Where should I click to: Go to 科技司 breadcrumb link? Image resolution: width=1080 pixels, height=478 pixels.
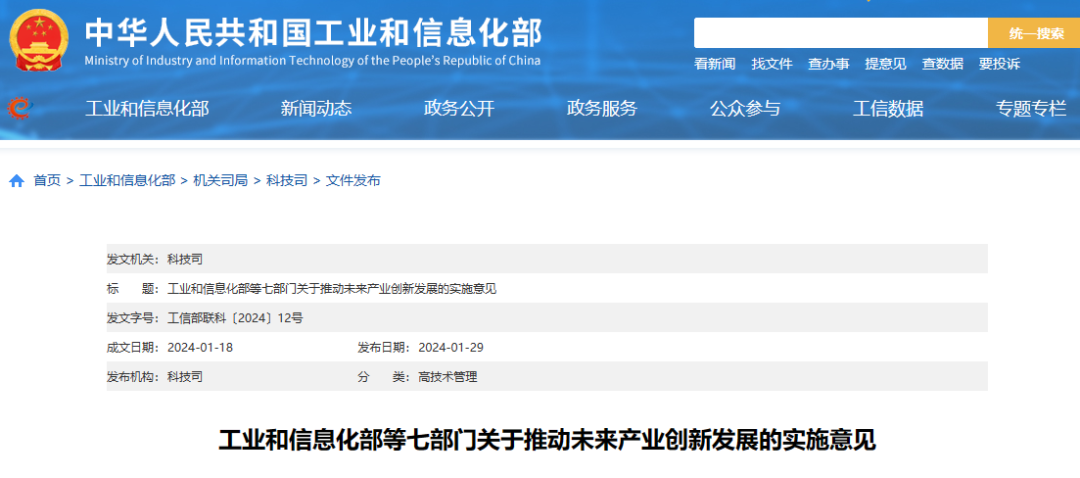click(x=287, y=181)
